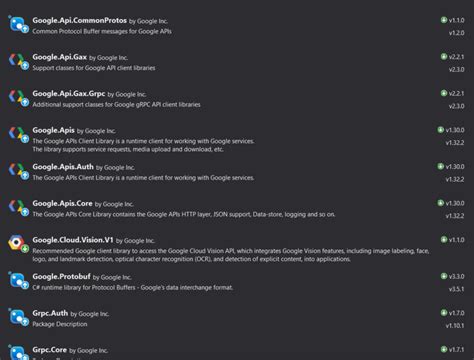The height and width of the screenshot is (360, 474).
Task: Click the green installed icon beside v1.1.0 CommonProtos
Action: pyautogui.click(x=444, y=20)
